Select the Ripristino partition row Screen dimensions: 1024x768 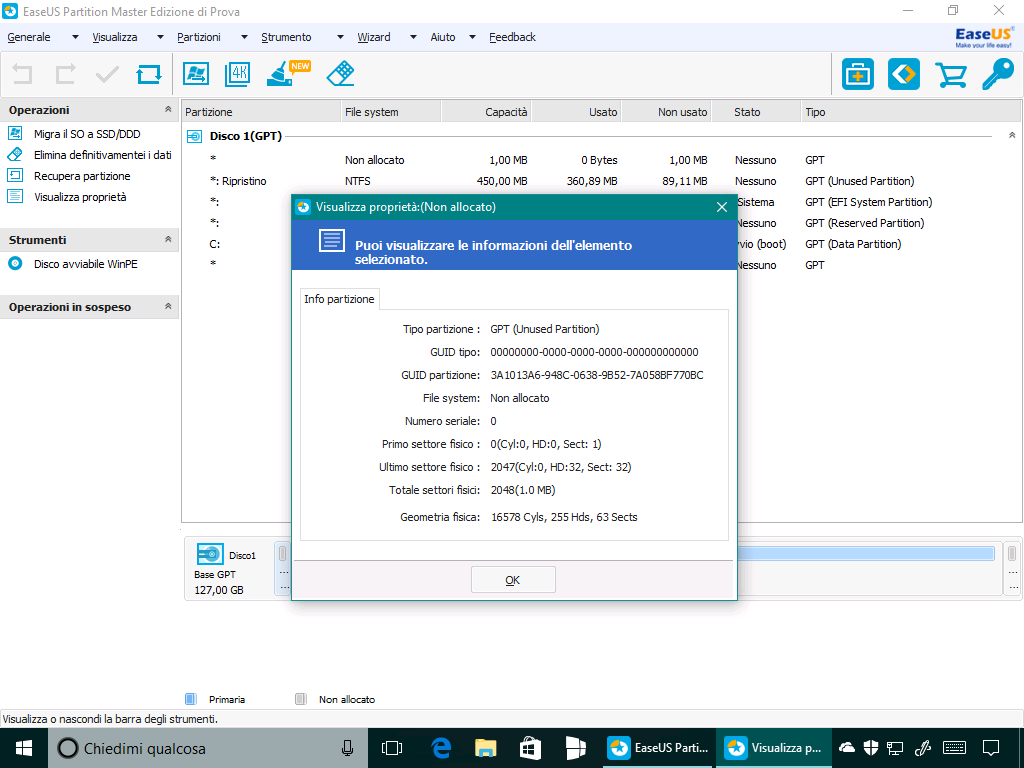(x=601, y=181)
